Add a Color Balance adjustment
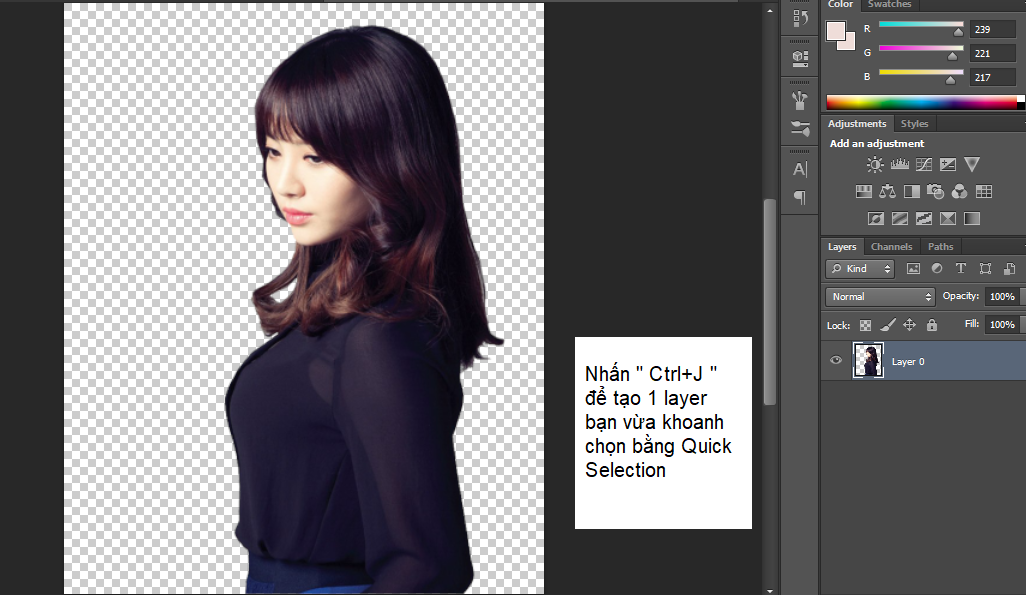The height and width of the screenshot is (595, 1026). [888, 191]
